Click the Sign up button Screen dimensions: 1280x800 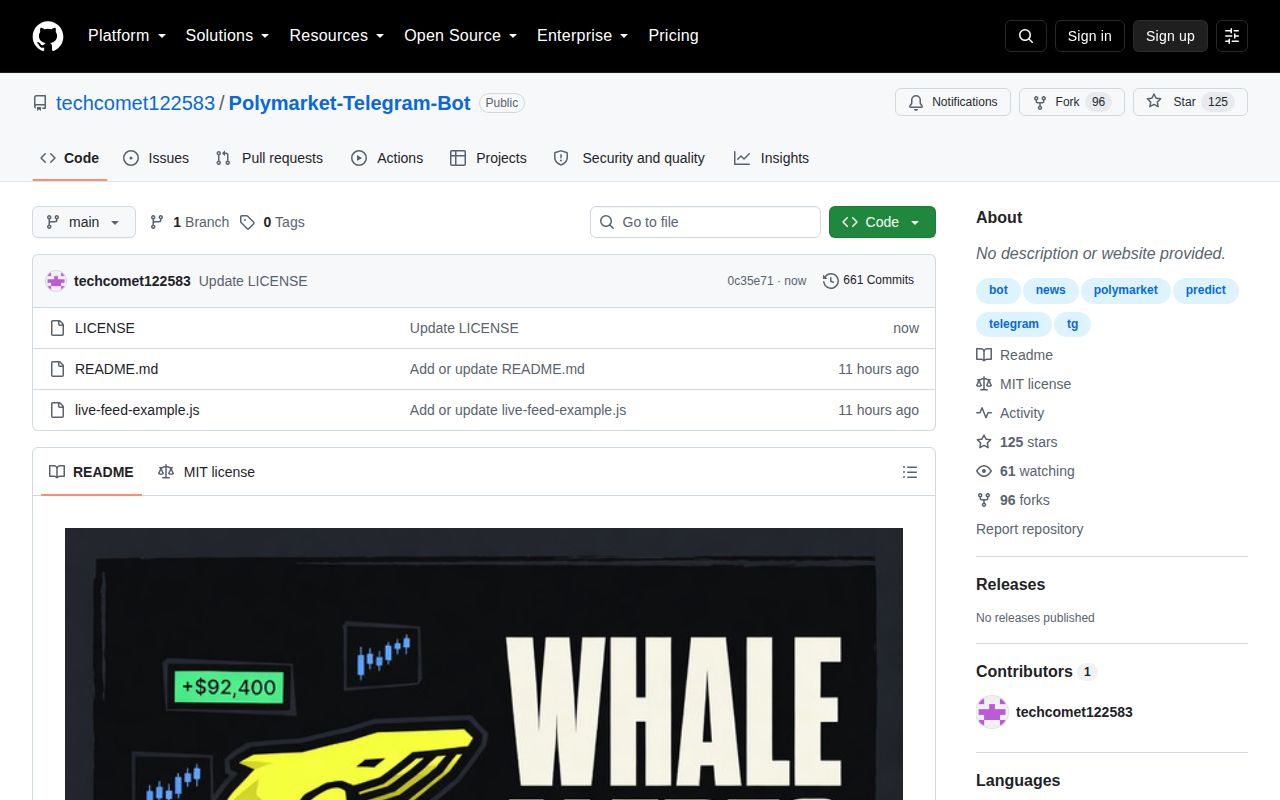(x=1170, y=36)
